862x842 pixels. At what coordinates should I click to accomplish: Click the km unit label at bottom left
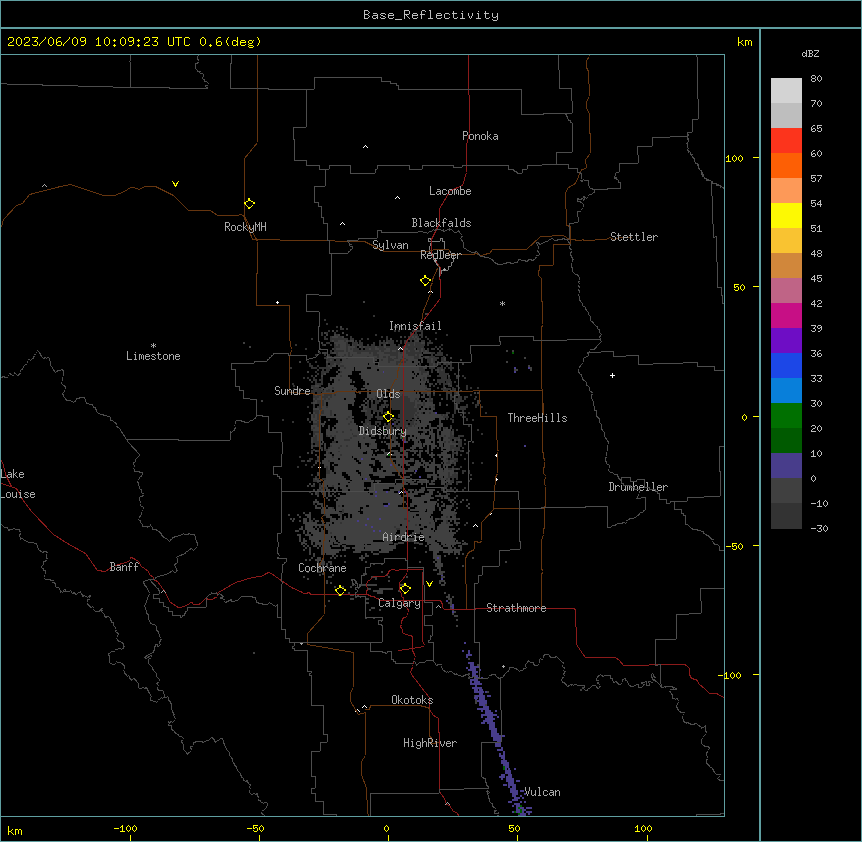(x=15, y=830)
